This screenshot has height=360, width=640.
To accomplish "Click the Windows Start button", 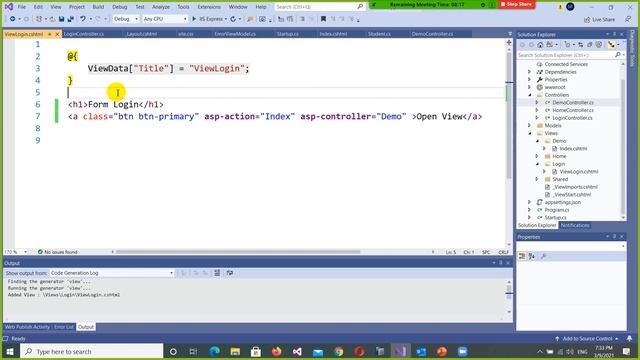I will pos(10,351).
